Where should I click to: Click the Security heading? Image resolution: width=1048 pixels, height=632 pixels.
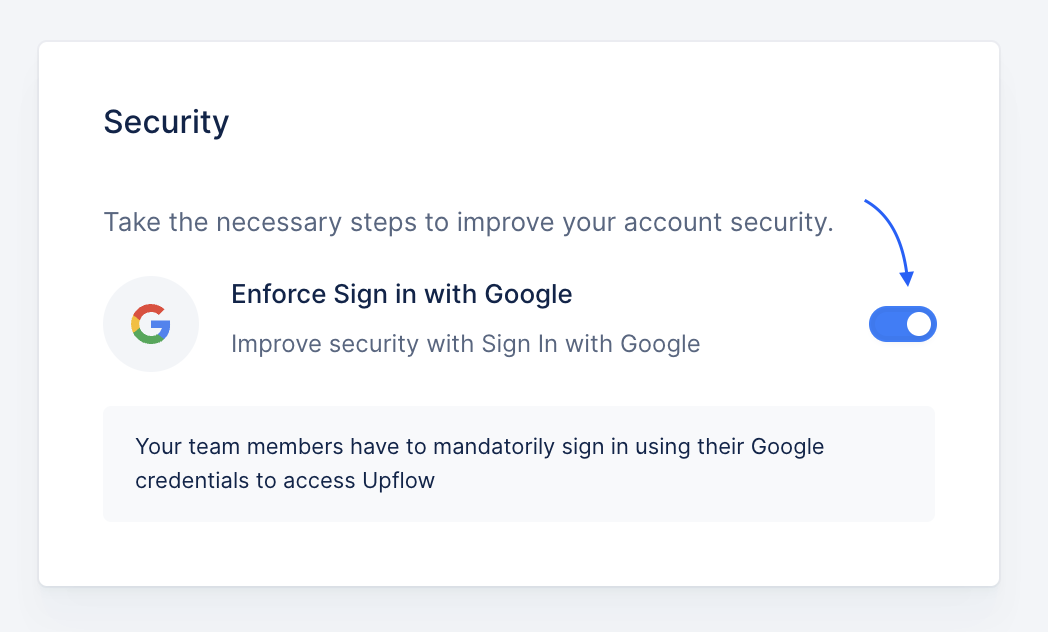[x=166, y=122]
